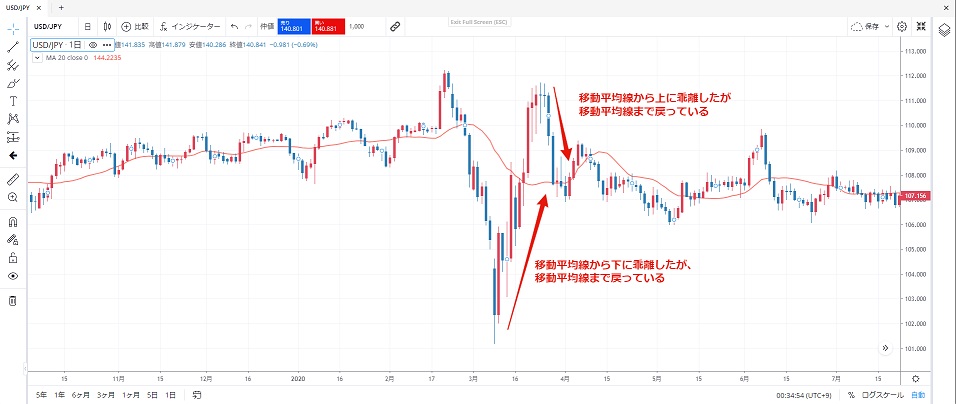
Task: Toggle the ログスケール log scale option
Action: [879, 395]
